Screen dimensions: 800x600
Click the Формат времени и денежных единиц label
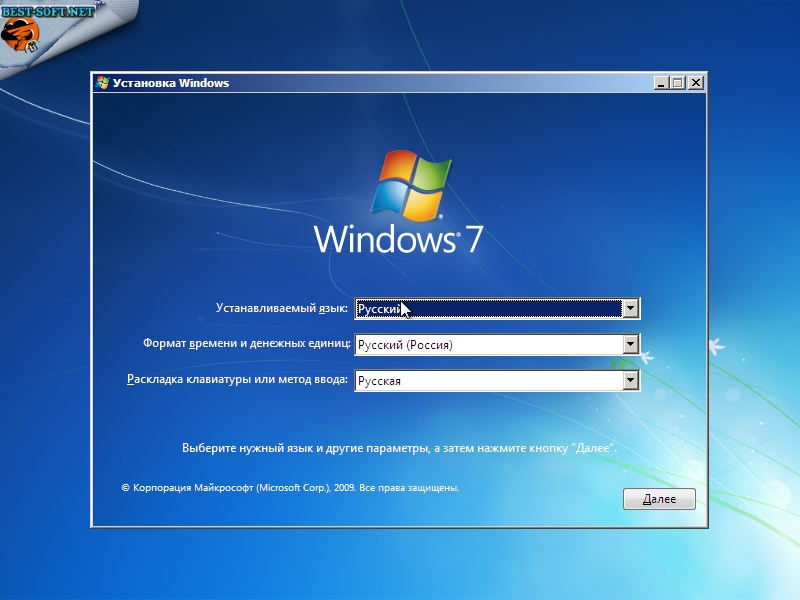point(246,343)
